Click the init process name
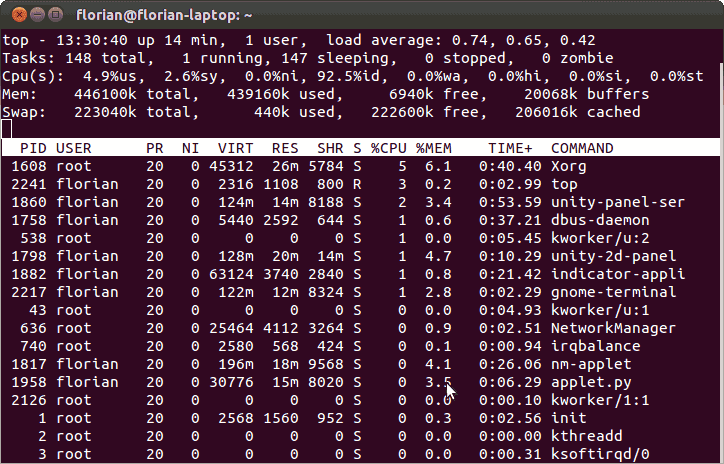Viewport: 724px width, 464px height. click(568, 418)
